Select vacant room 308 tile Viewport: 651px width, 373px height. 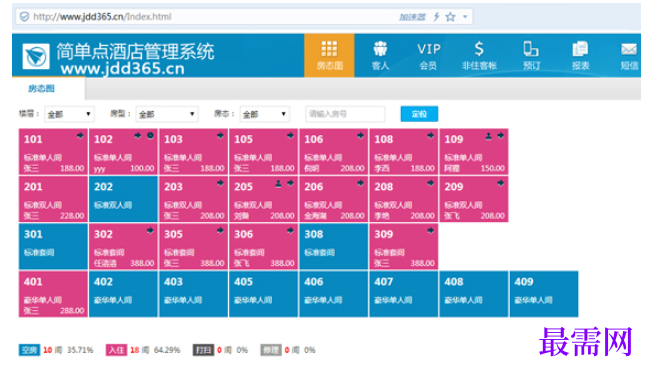pyautogui.click(x=334, y=247)
